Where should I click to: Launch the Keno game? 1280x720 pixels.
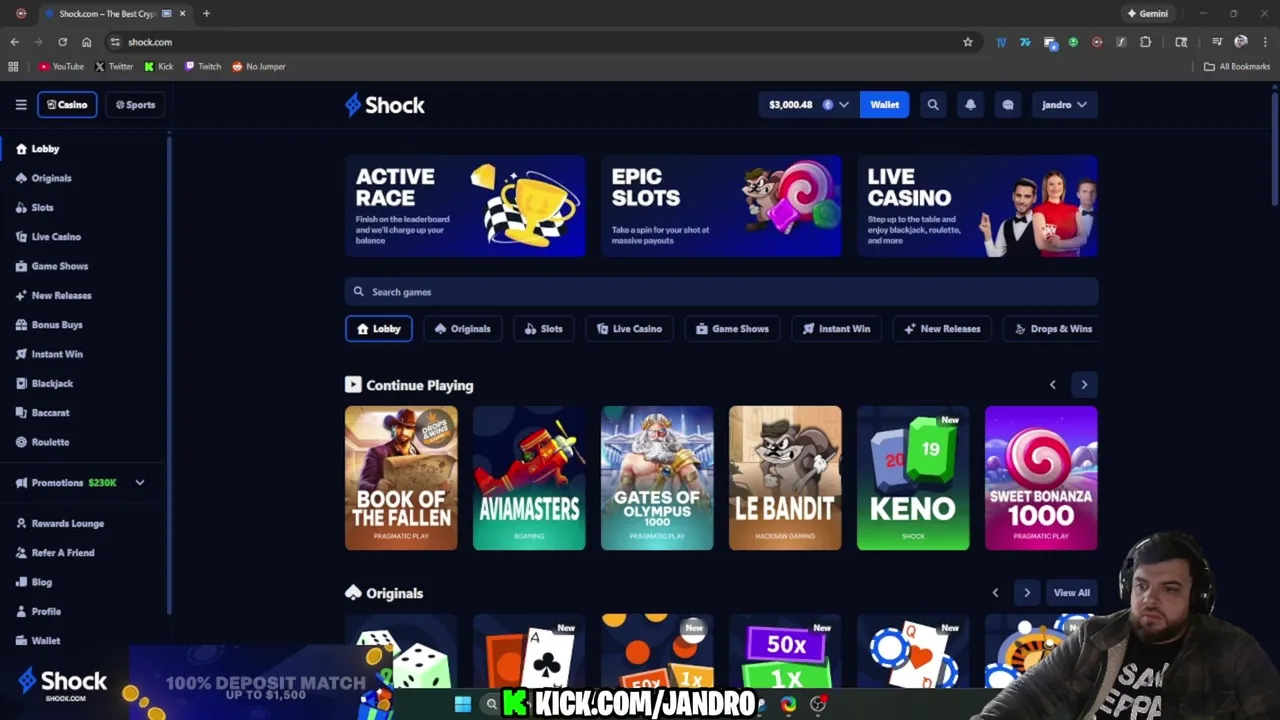pos(913,478)
